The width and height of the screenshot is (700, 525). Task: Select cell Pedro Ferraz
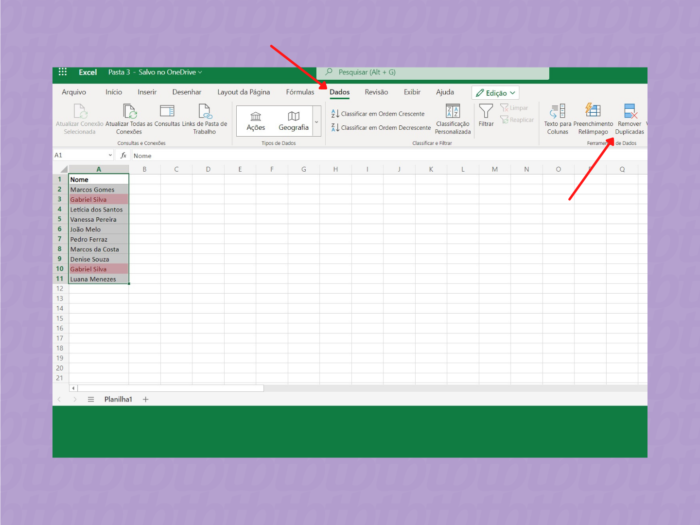pos(99,239)
